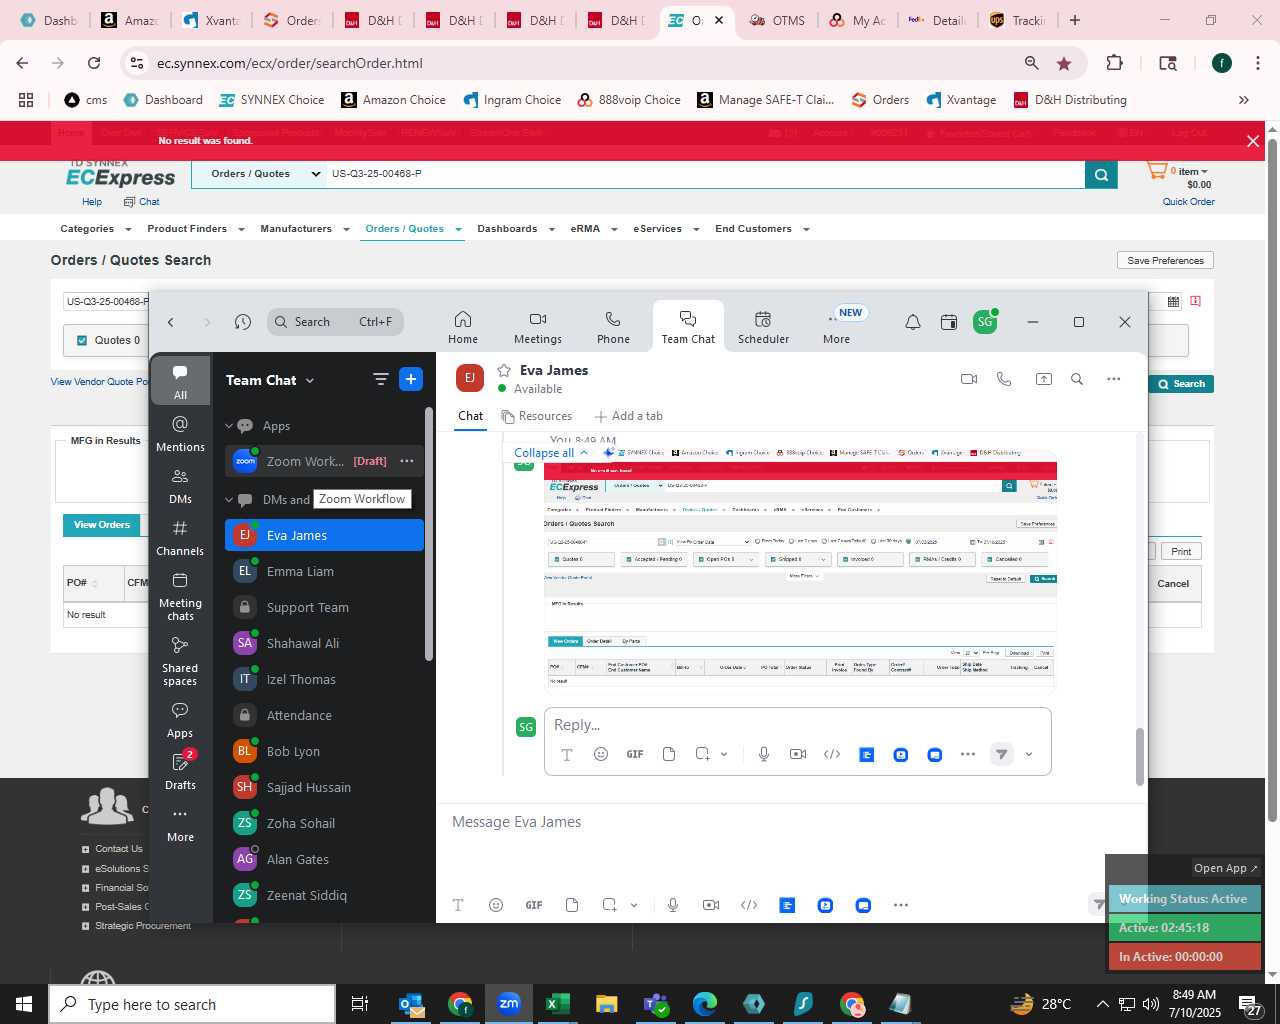1280x1024 pixels.
Task: Search in the Eva James chat
Action: pos(1077,379)
